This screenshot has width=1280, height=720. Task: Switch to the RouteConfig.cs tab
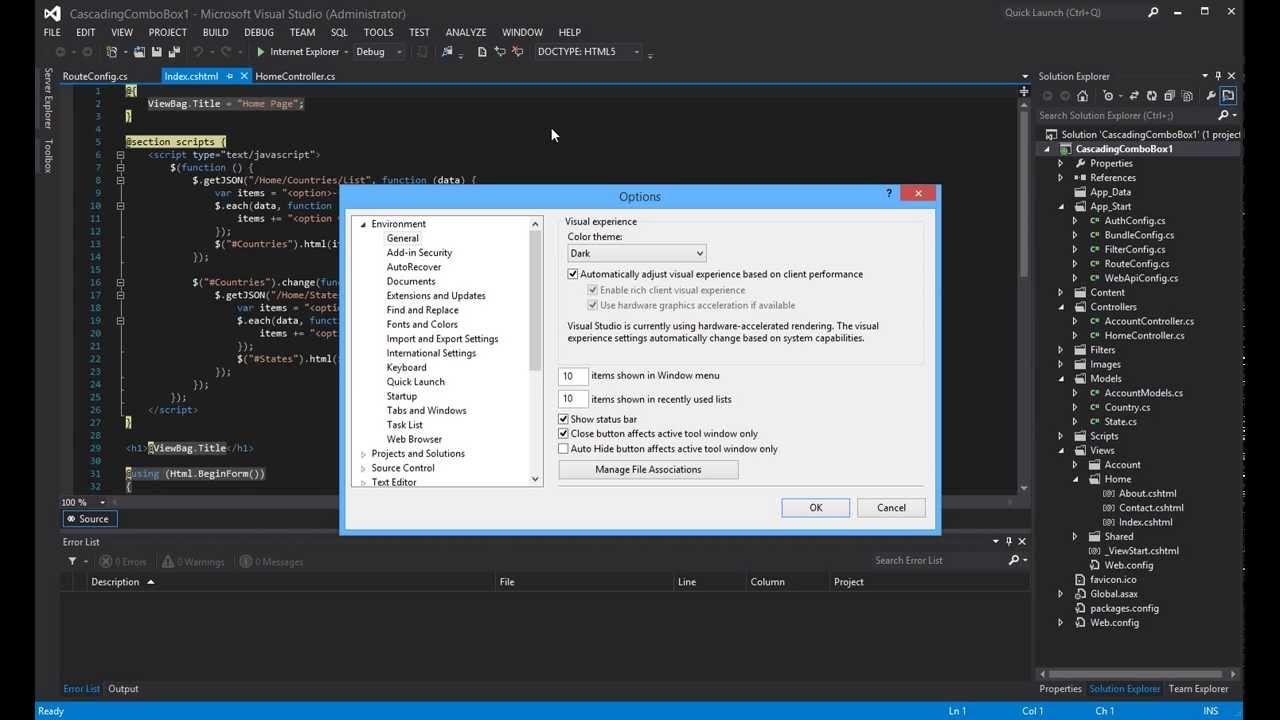click(x=95, y=76)
